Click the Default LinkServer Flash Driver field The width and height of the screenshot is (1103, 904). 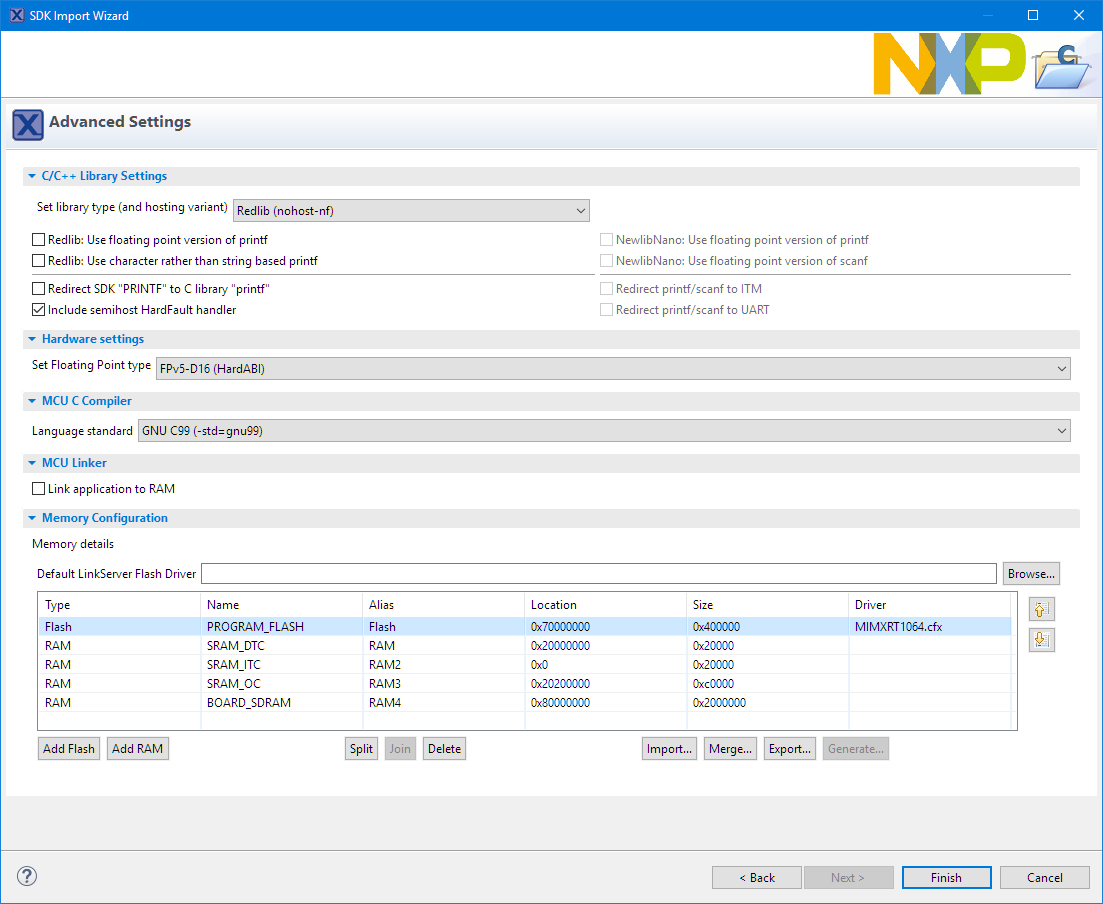click(598, 574)
